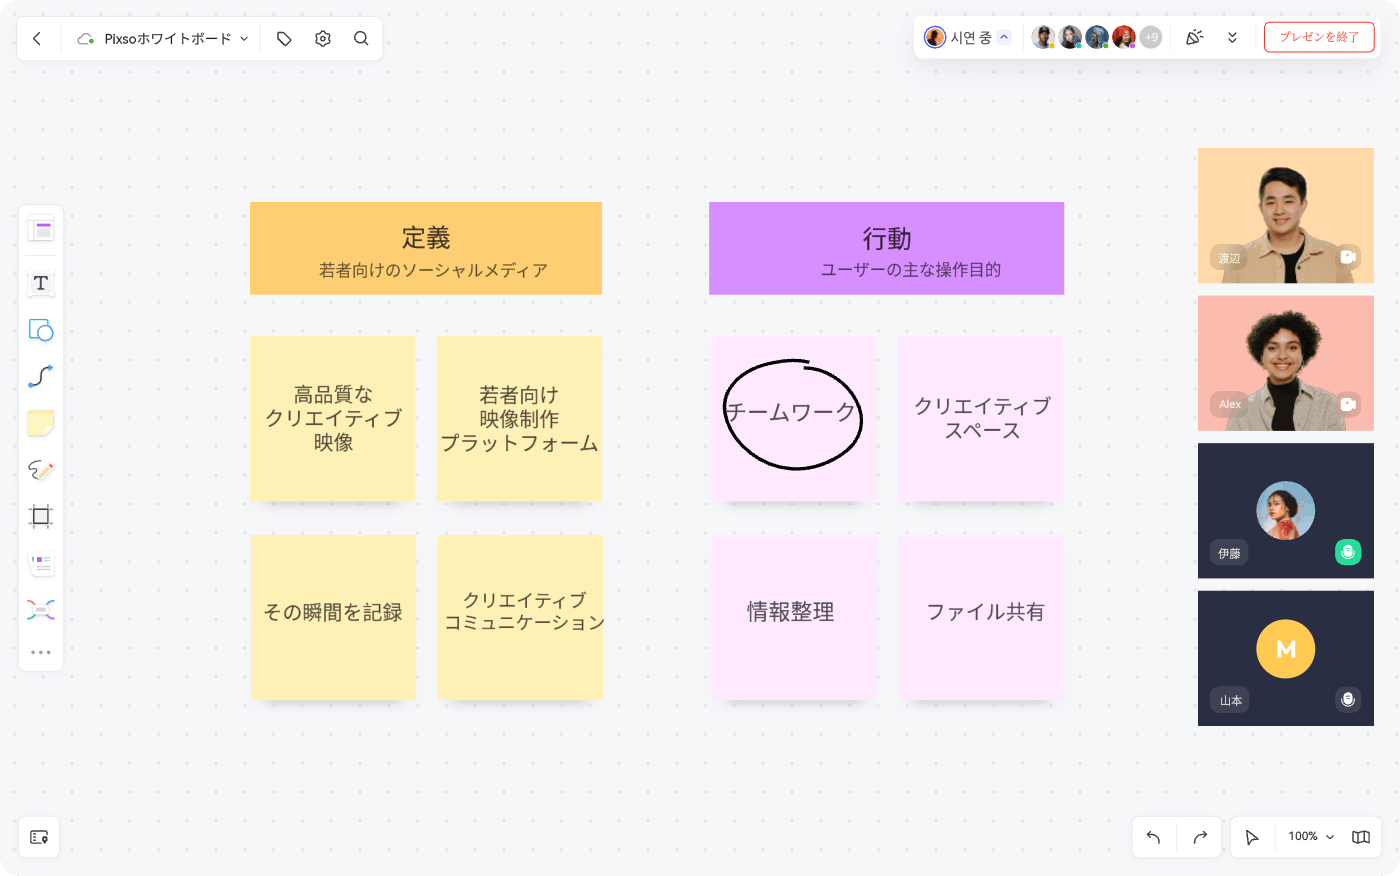Screen dimensions: 1400x876
Task: Open the settings hexagon icon
Action: [x=323, y=39]
